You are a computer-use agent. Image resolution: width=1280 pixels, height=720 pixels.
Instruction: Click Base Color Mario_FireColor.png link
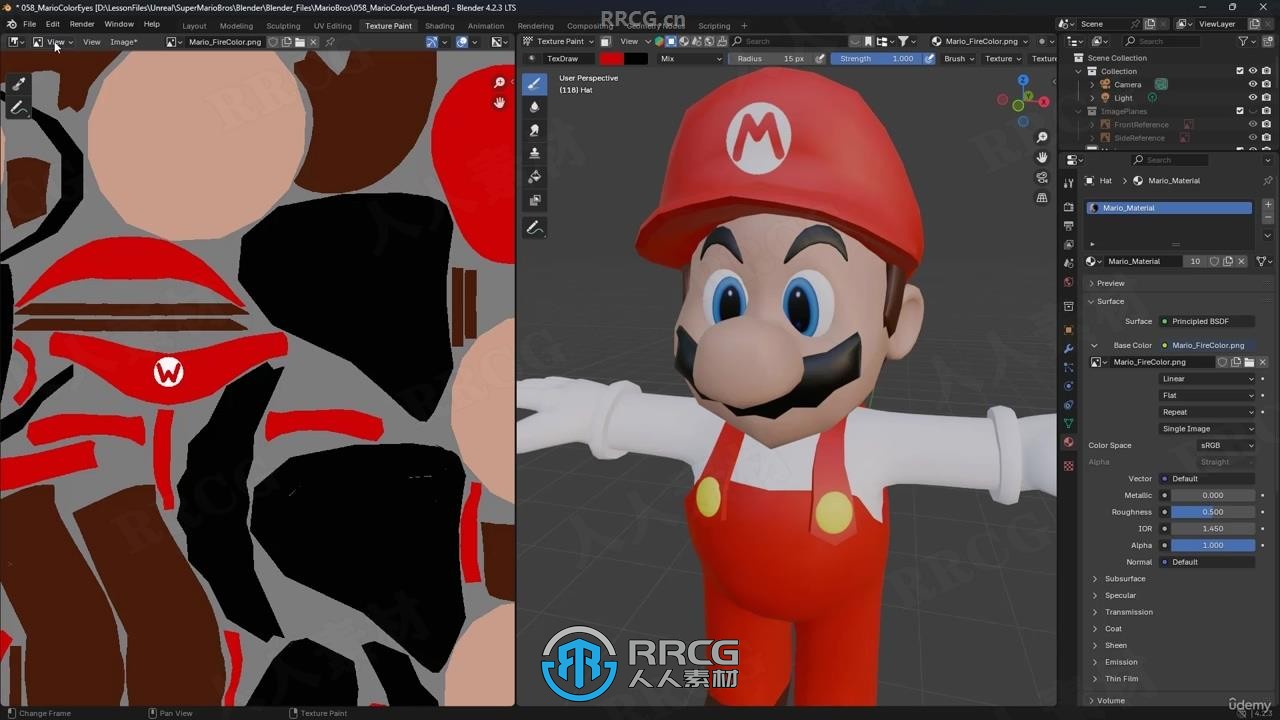tap(1207, 345)
